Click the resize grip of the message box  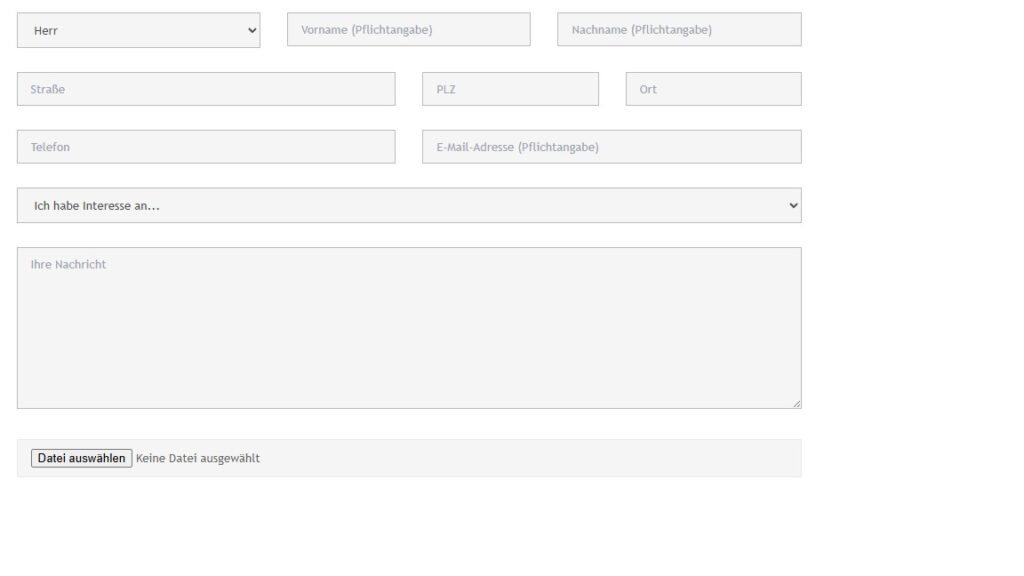click(x=797, y=404)
